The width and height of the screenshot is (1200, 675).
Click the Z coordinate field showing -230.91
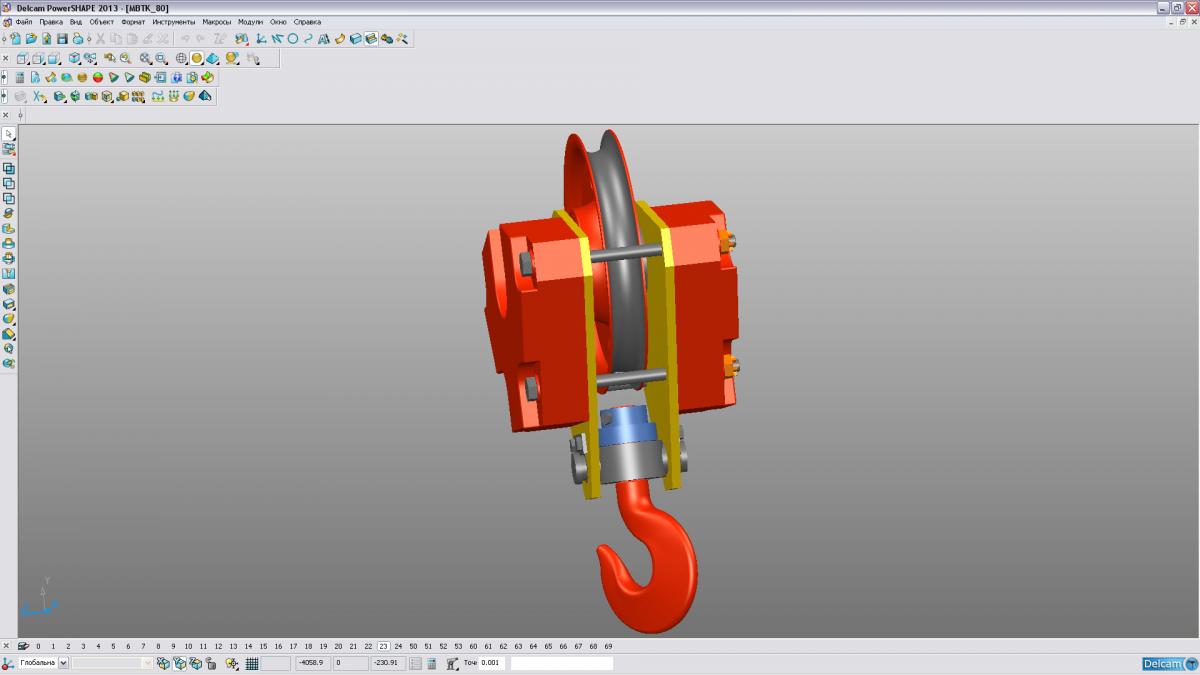(387, 663)
